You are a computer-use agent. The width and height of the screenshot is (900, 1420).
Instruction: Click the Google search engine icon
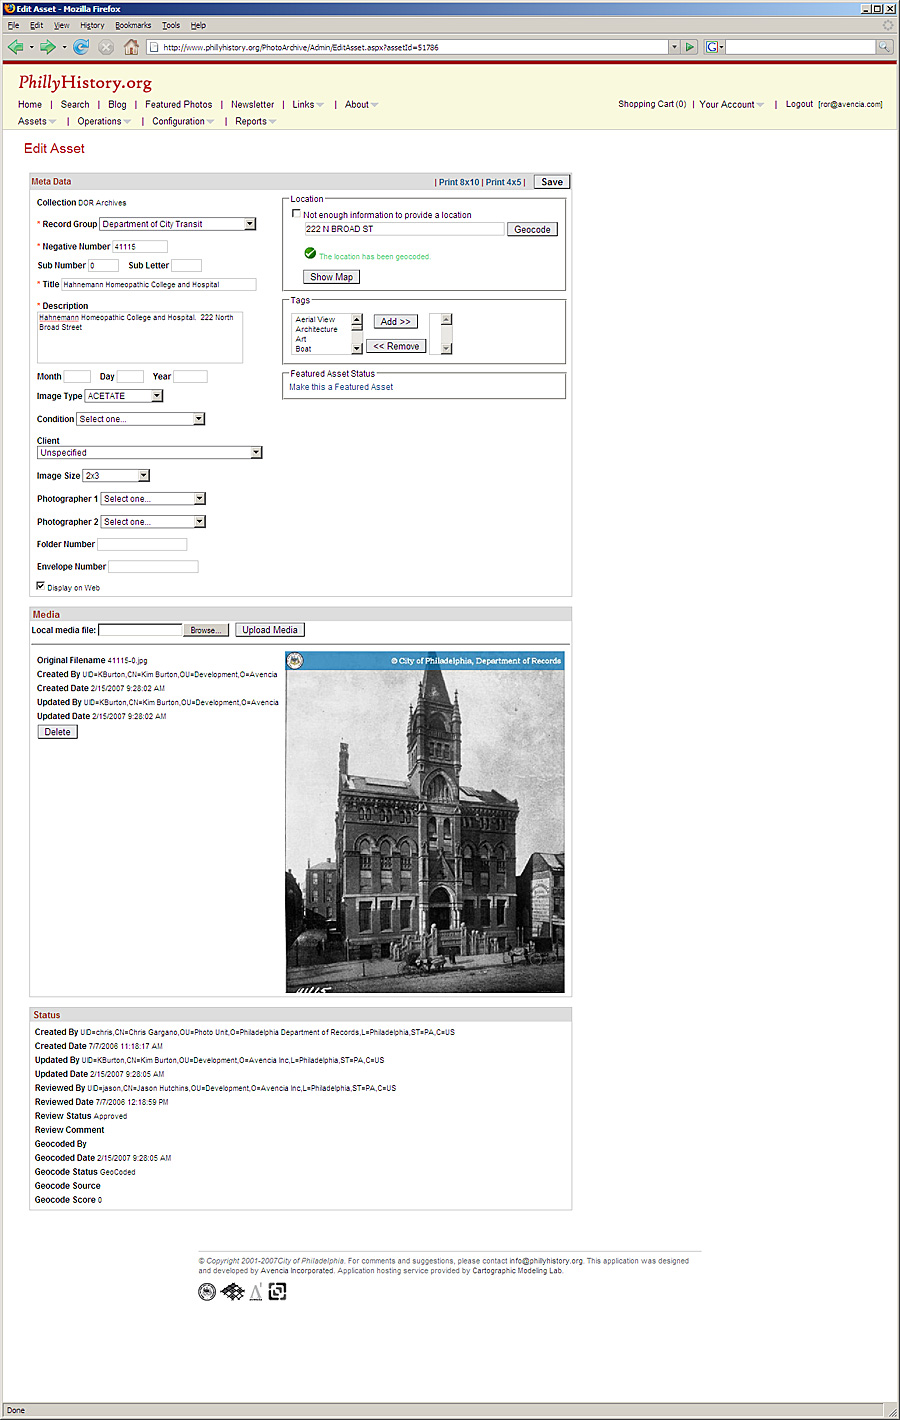(x=711, y=47)
